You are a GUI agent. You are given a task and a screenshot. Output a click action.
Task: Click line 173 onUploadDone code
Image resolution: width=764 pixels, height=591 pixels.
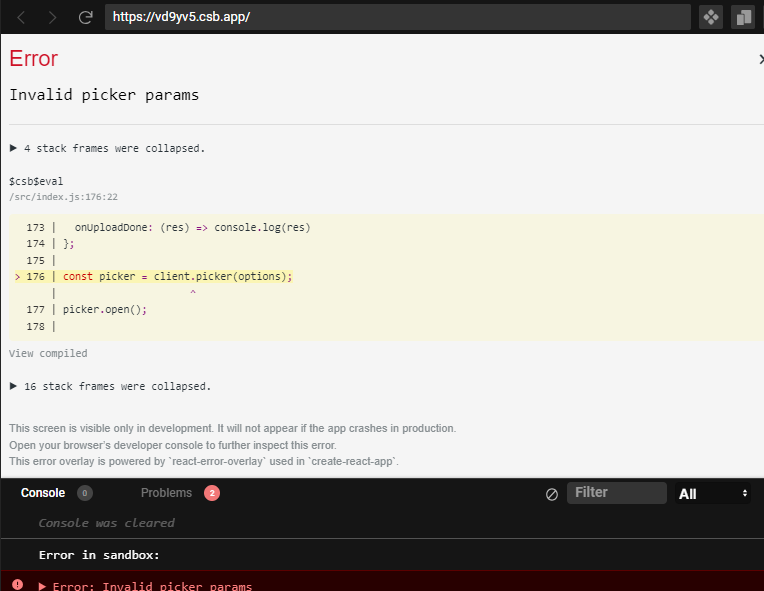coord(192,228)
